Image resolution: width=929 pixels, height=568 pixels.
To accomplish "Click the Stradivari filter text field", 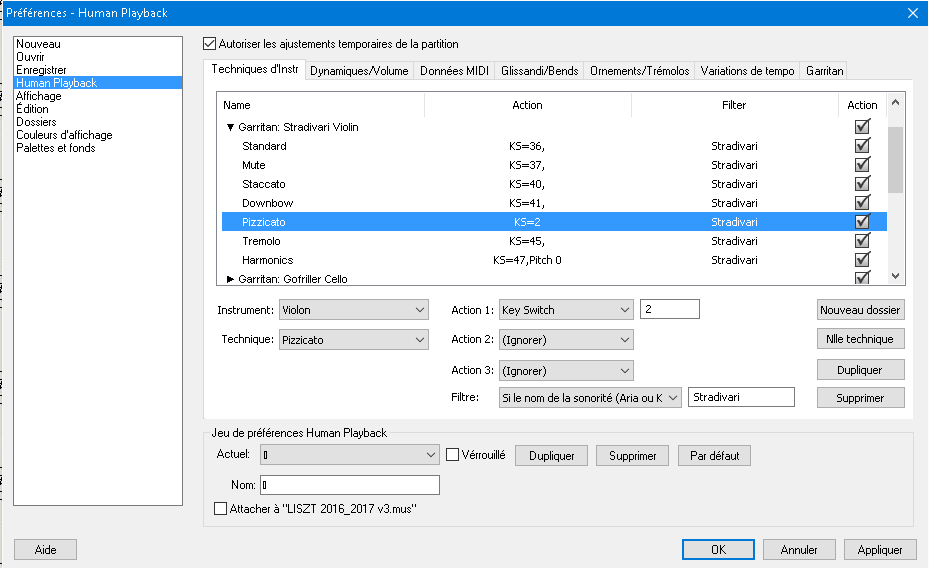I will [741, 398].
